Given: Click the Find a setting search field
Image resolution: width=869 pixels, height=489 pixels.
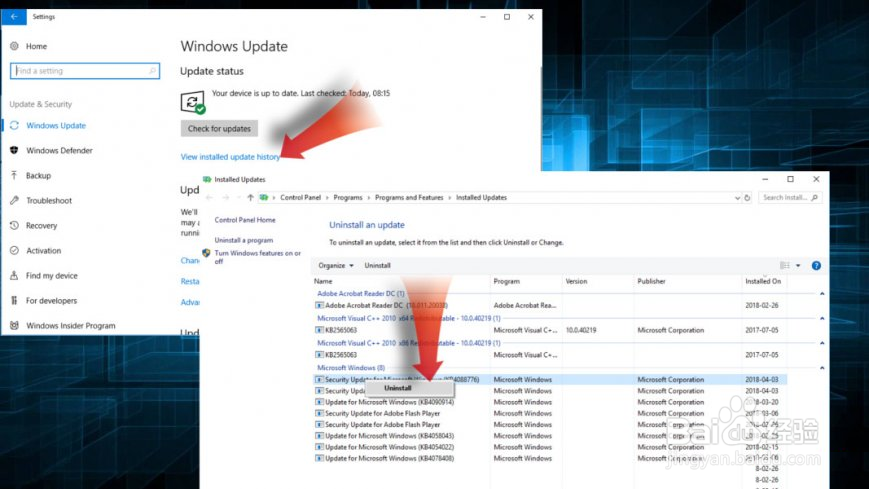Looking at the screenshot, I should pos(85,71).
